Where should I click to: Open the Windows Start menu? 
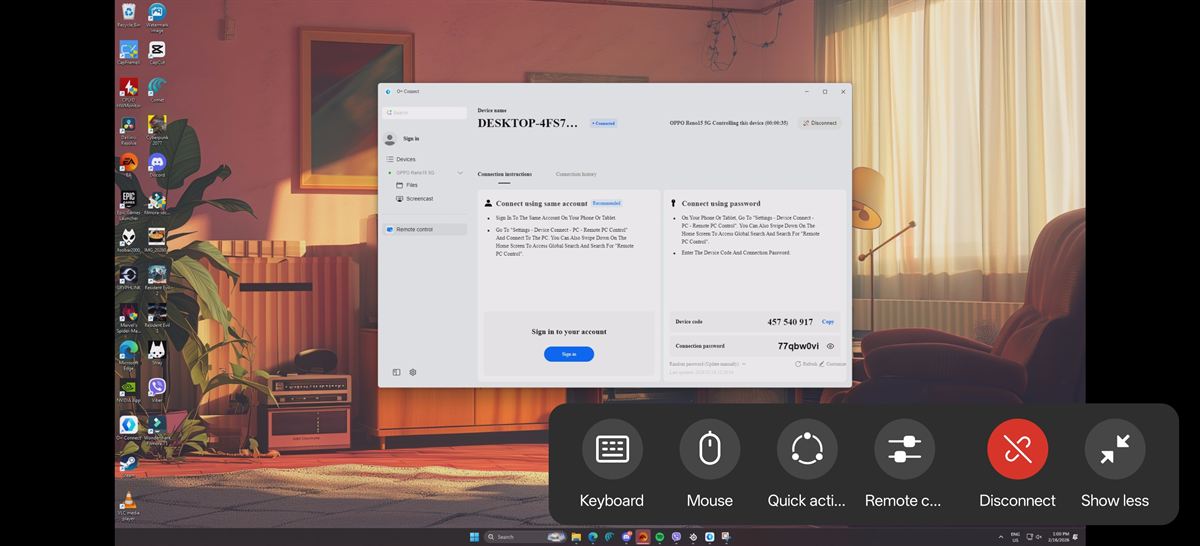(474, 537)
